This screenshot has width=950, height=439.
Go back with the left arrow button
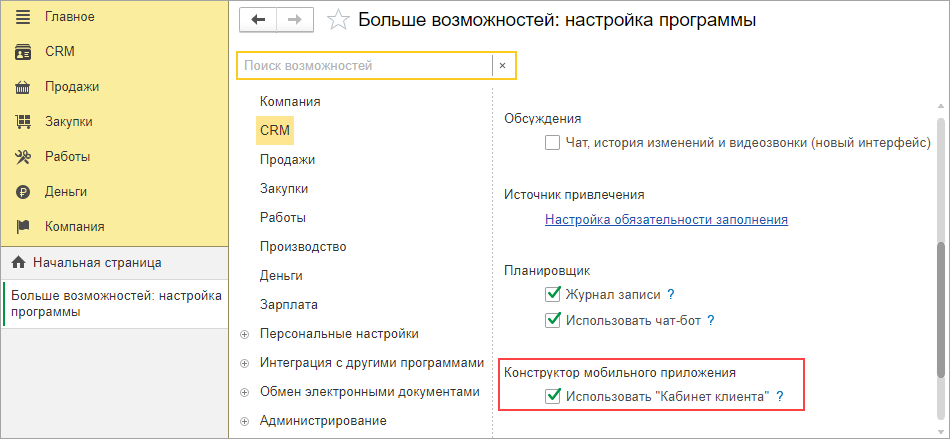click(259, 19)
